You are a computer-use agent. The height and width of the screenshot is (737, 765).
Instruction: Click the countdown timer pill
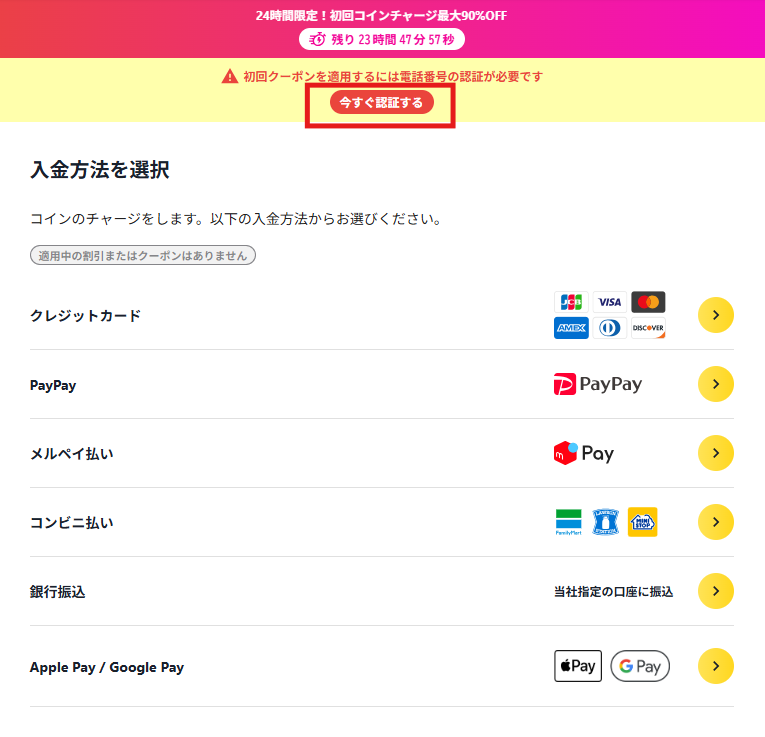pos(382,39)
